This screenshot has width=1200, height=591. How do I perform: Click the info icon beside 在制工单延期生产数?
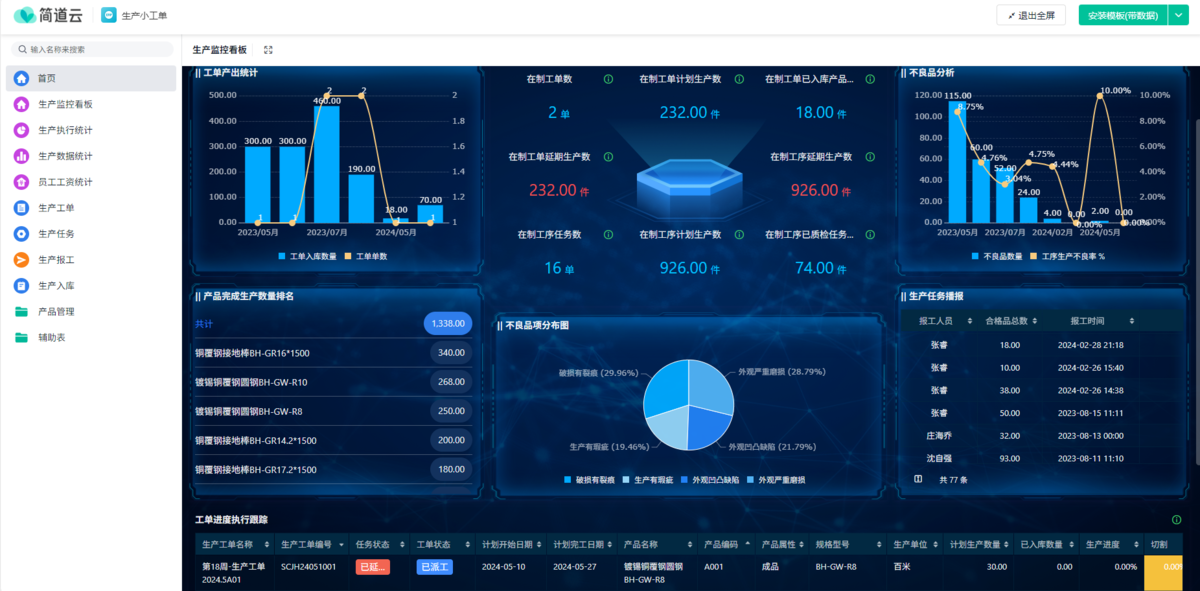click(x=608, y=157)
